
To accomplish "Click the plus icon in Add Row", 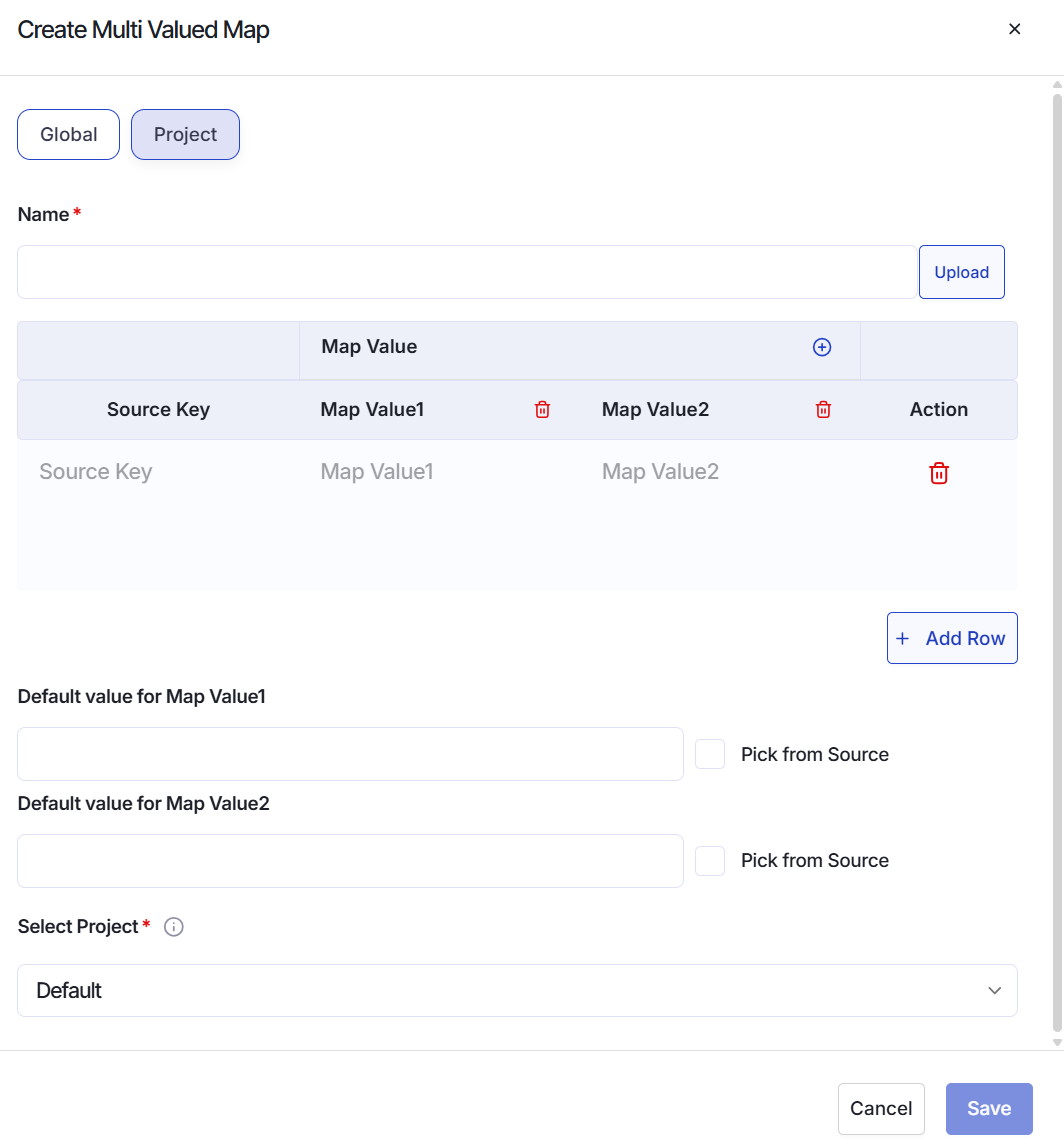I will pyautogui.click(x=903, y=638).
